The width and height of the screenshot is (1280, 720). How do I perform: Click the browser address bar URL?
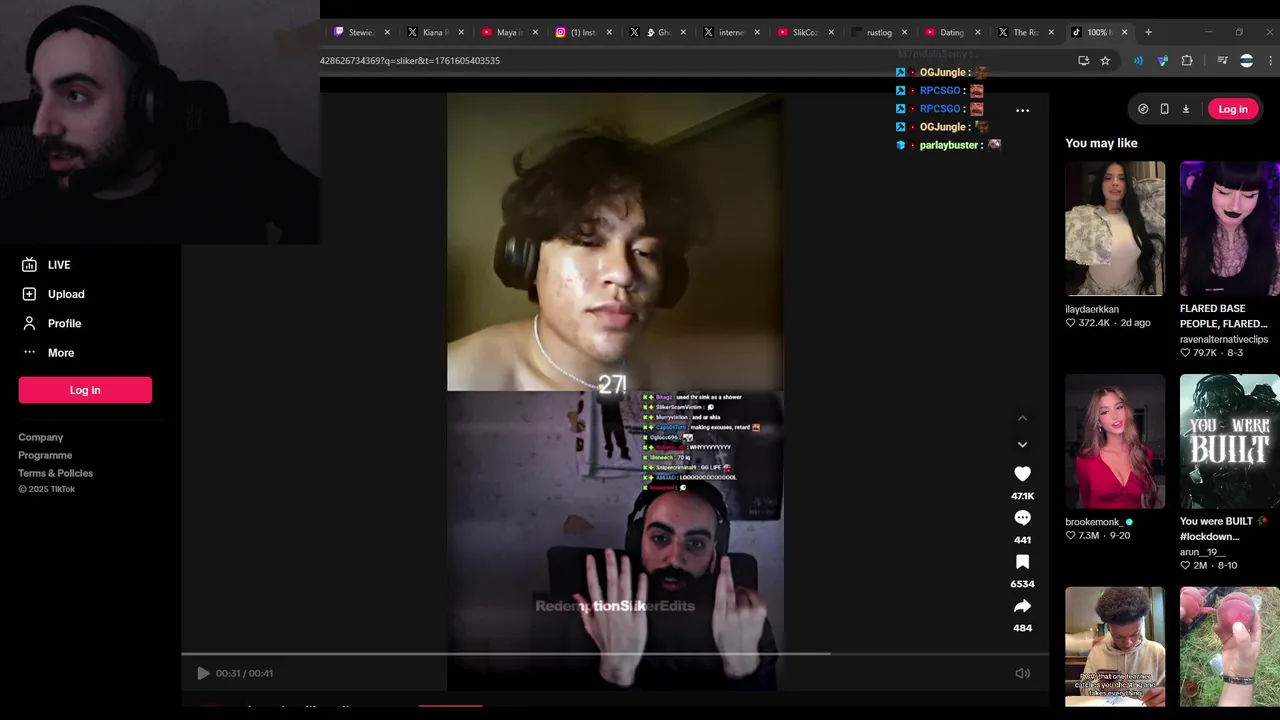(410, 61)
